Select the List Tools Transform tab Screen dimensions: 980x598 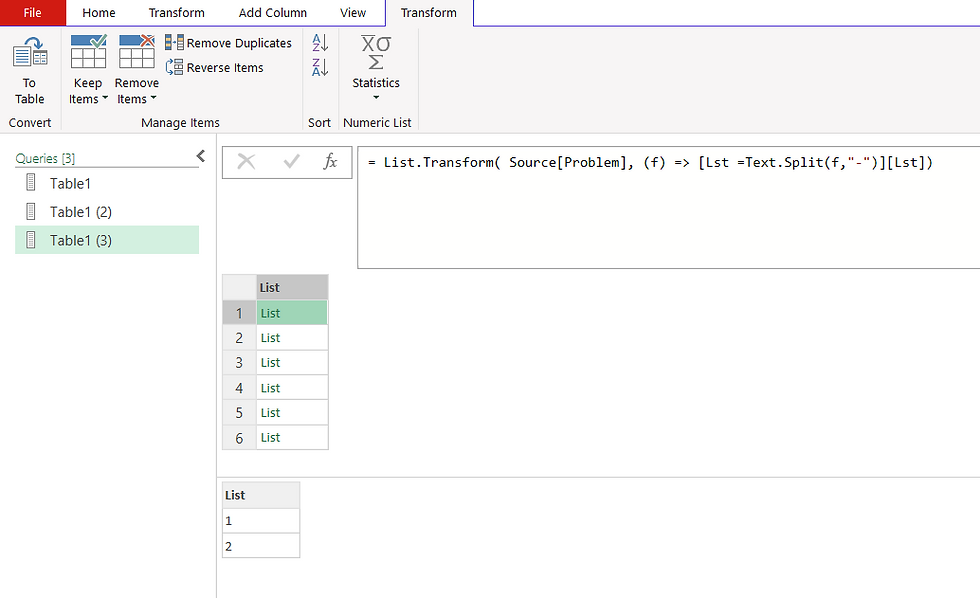pyautogui.click(x=429, y=12)
